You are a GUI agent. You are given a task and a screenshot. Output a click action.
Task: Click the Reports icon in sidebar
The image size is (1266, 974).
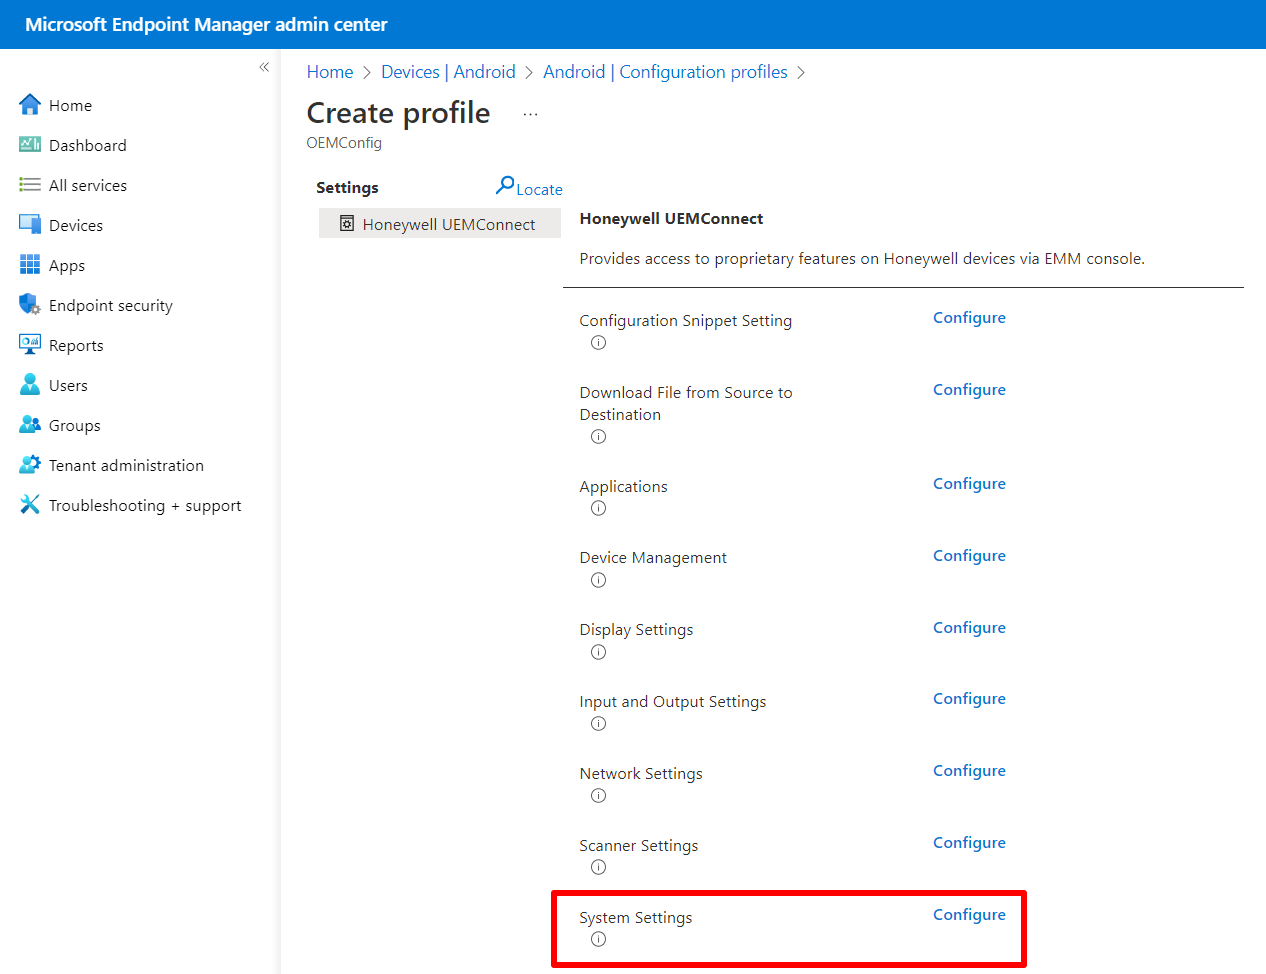[30, 345]
